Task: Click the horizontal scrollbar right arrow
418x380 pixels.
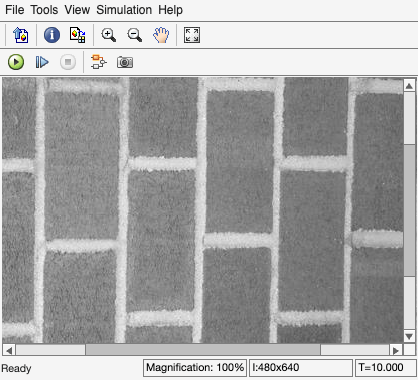Action: [x=396, y=350]
